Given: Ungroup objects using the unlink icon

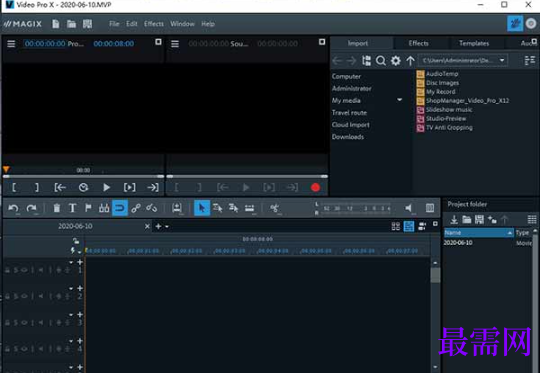Looking at the screenshot, I should click(x=152, y=208).
